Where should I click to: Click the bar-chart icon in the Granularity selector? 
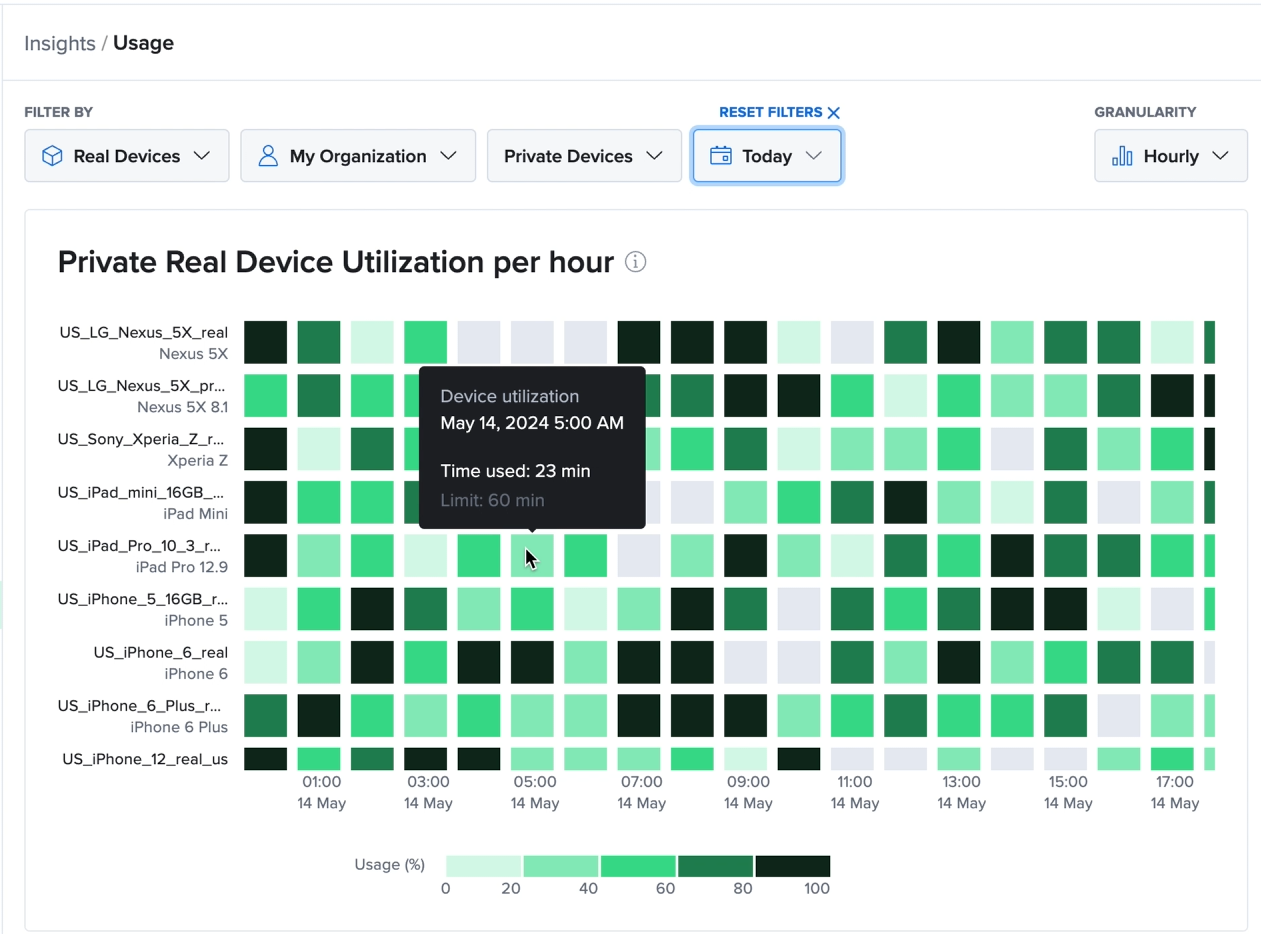point(1124,156)
